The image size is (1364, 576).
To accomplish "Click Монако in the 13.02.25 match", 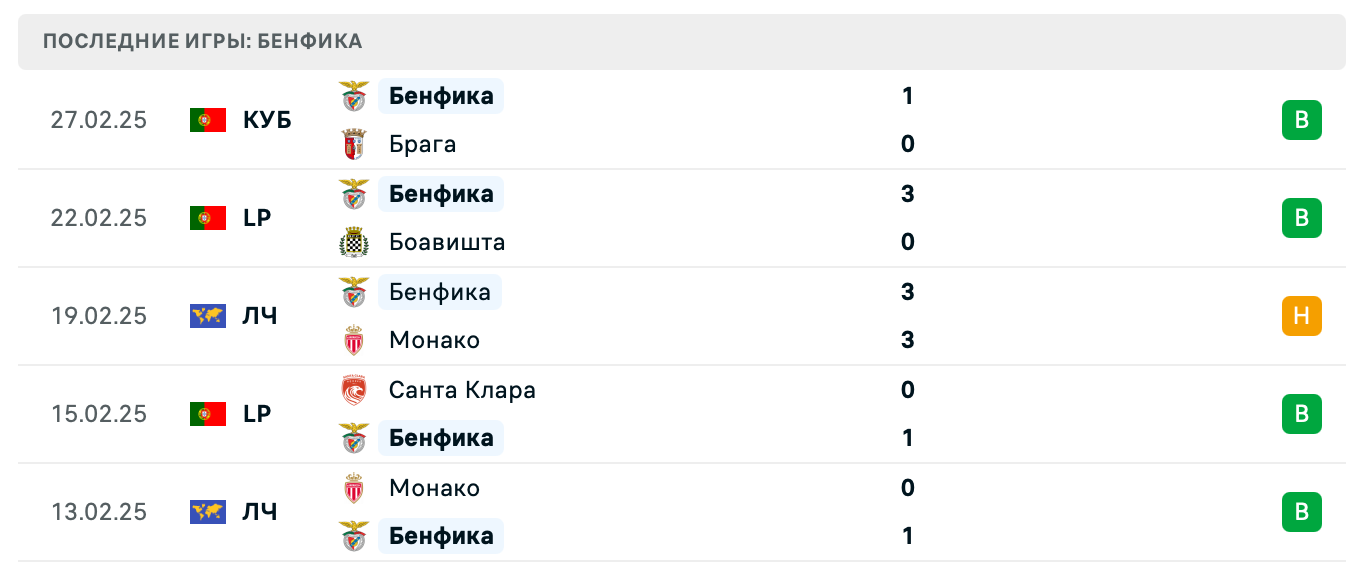I will coord(434,488).
